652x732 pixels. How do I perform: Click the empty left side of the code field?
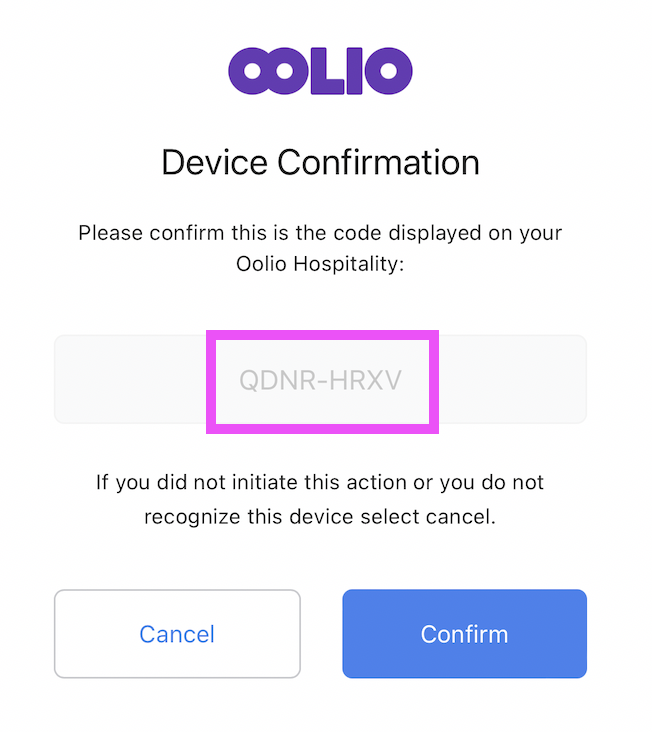point(130,380)
